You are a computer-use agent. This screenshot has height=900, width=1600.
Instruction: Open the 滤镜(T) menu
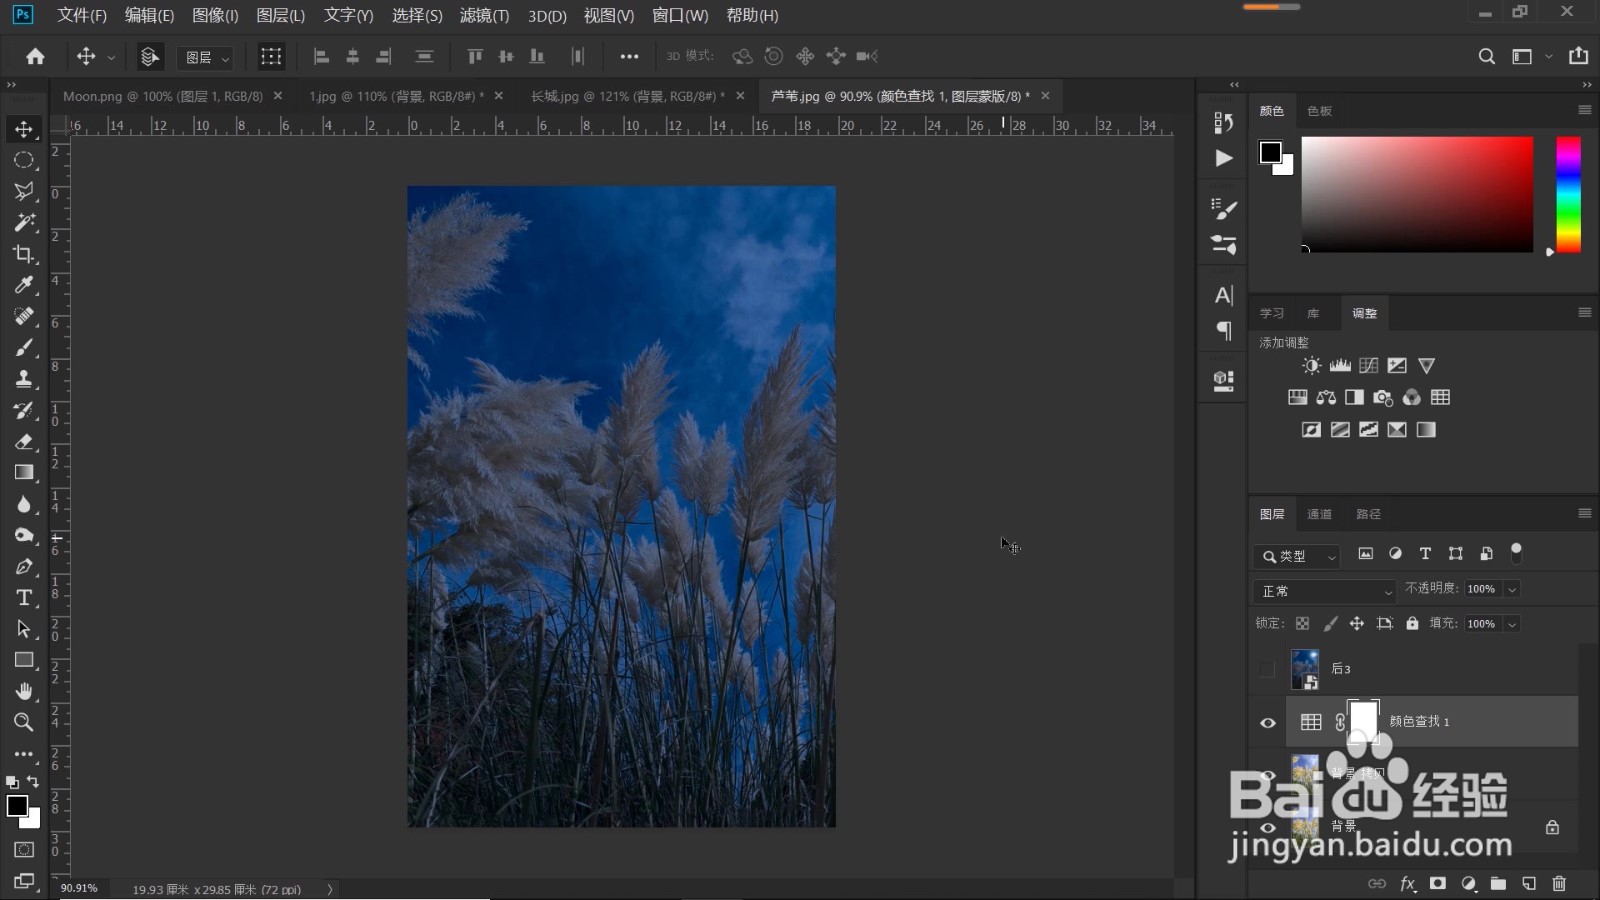click(484, 16)
